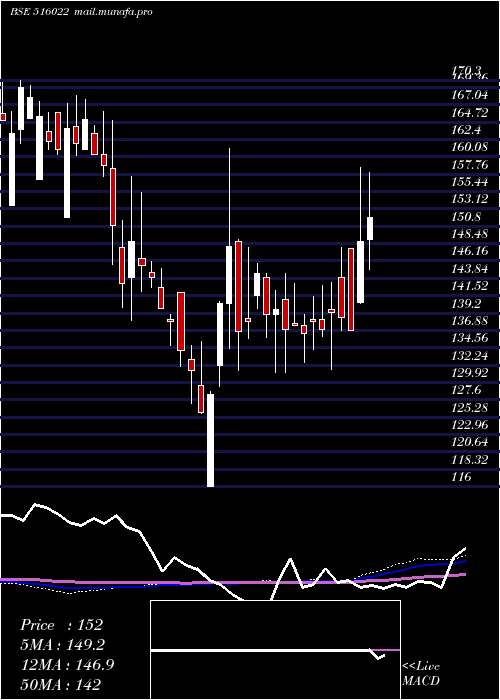Click the 127.6 price axis label
Screen dimensions: 500x700
pos(466,390)
